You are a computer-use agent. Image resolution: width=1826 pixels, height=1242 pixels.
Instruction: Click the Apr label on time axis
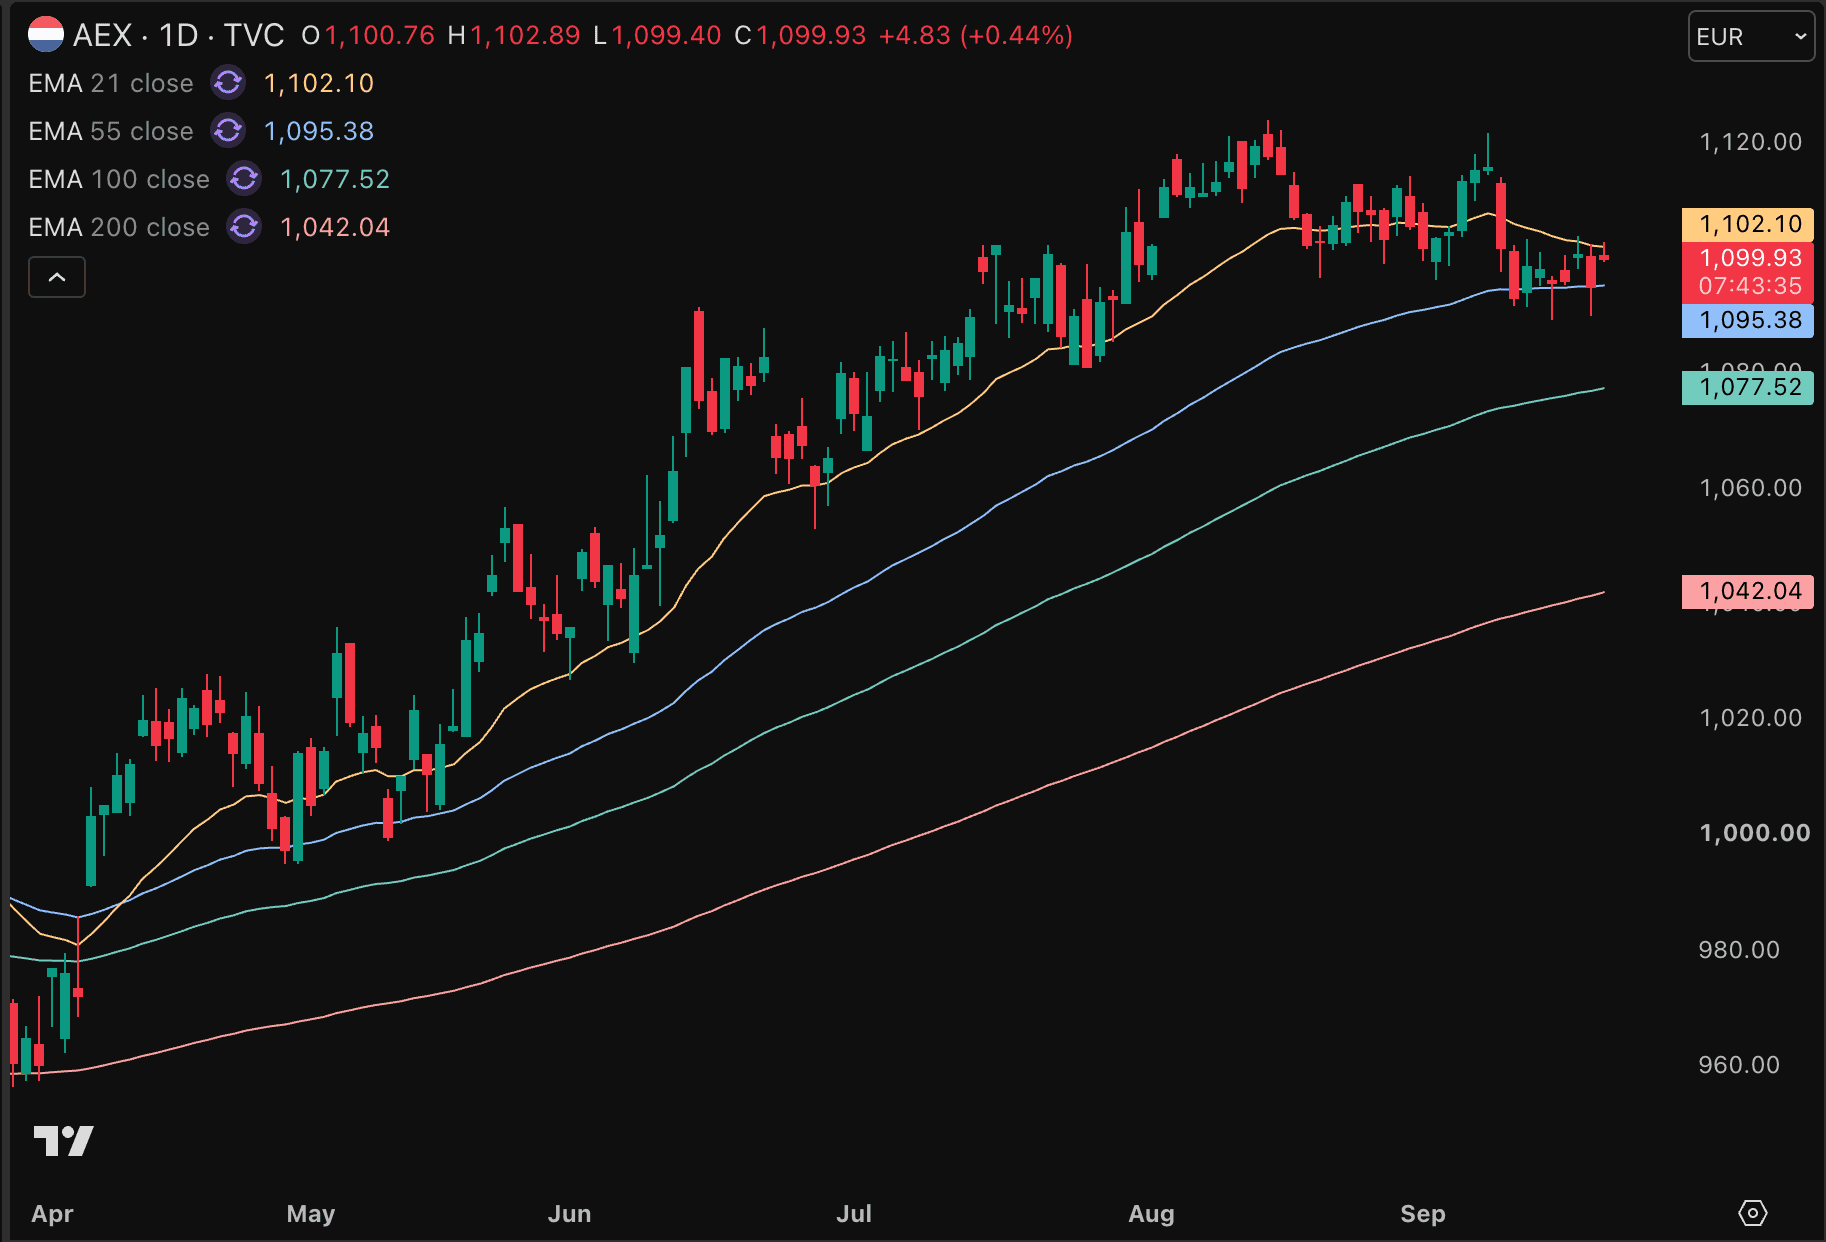[52, 1214]
